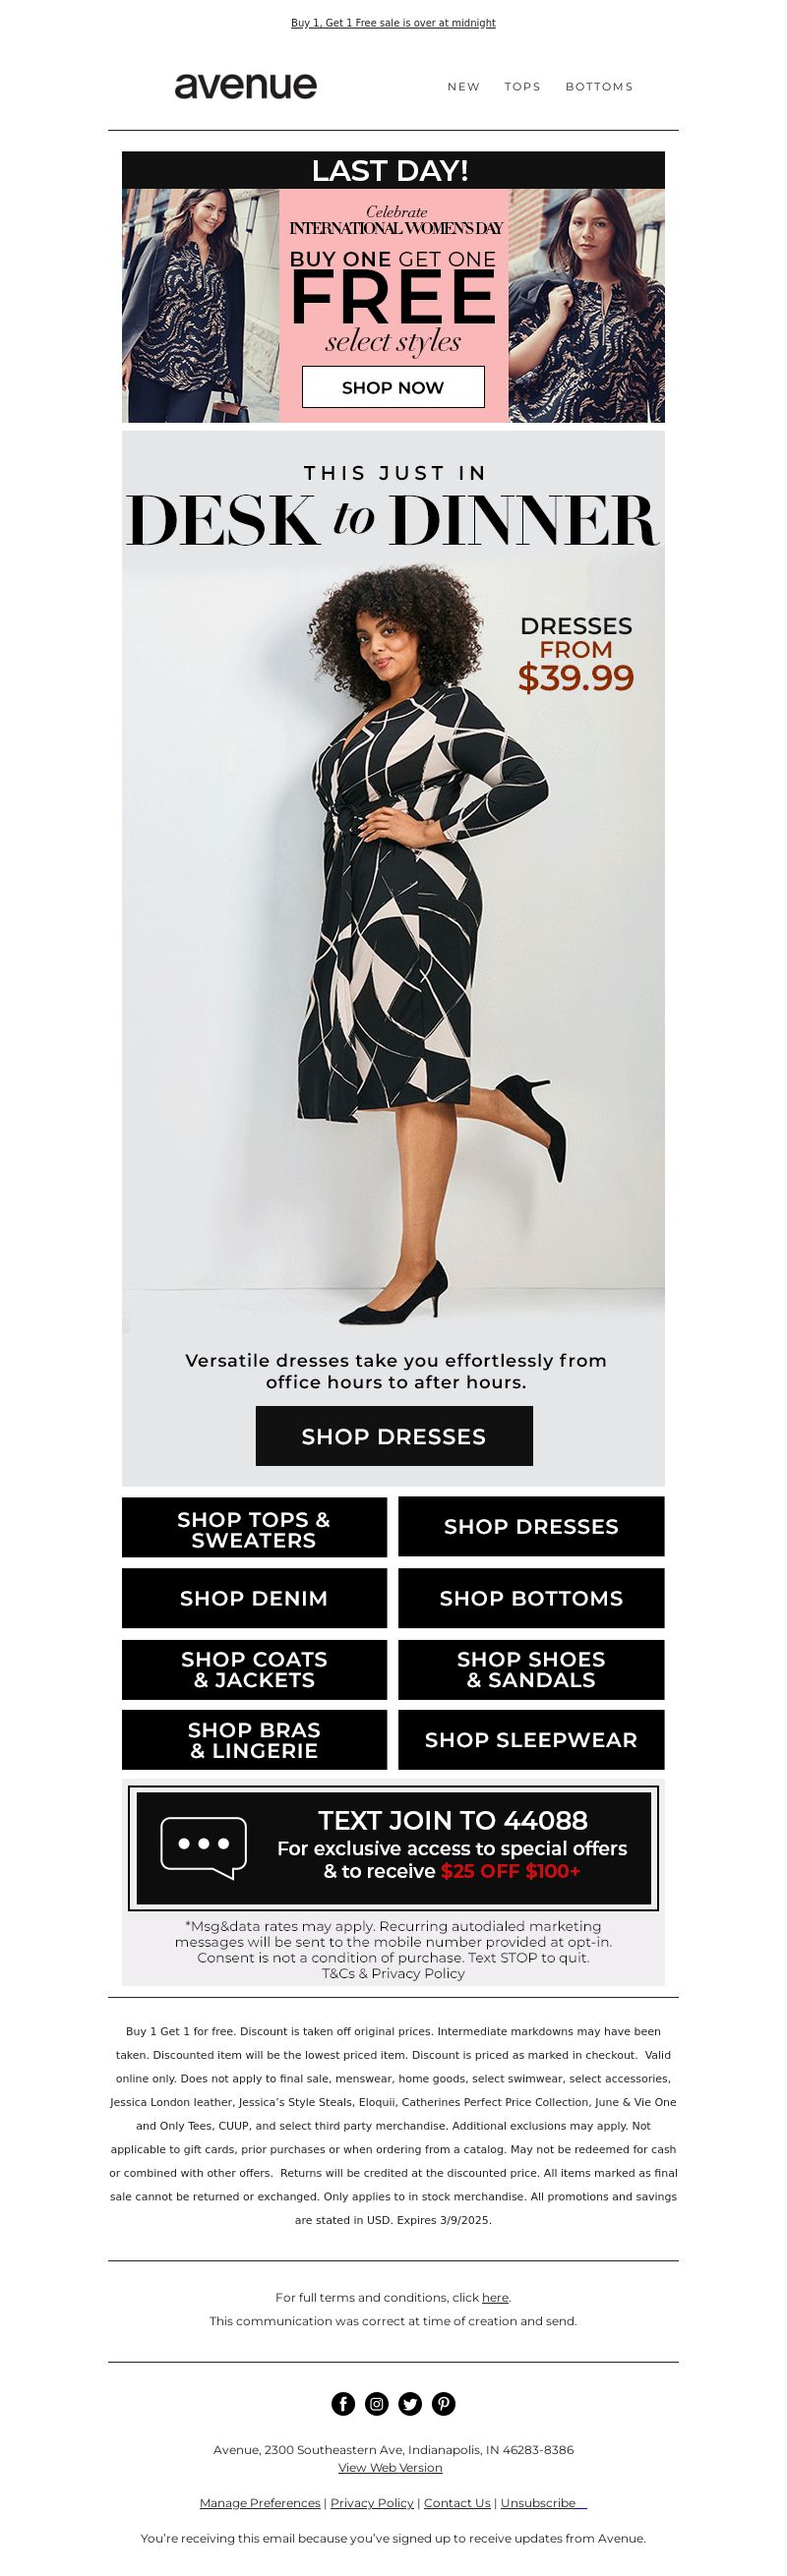The width and height of the screenshot is (787, 2576).
Task: Go to the NEW menu item
Action: 463,87
